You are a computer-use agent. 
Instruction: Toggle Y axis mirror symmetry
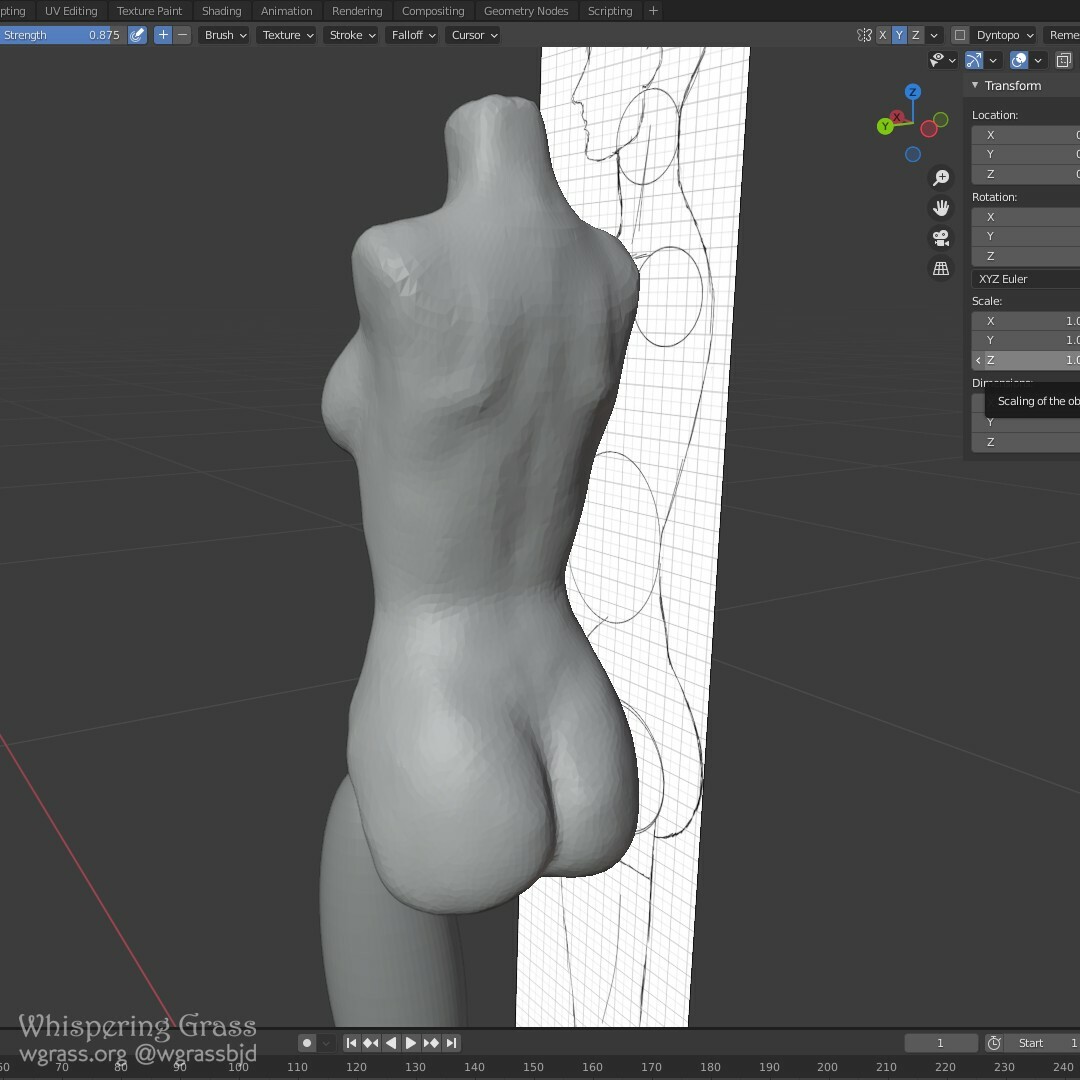(899, 35)
